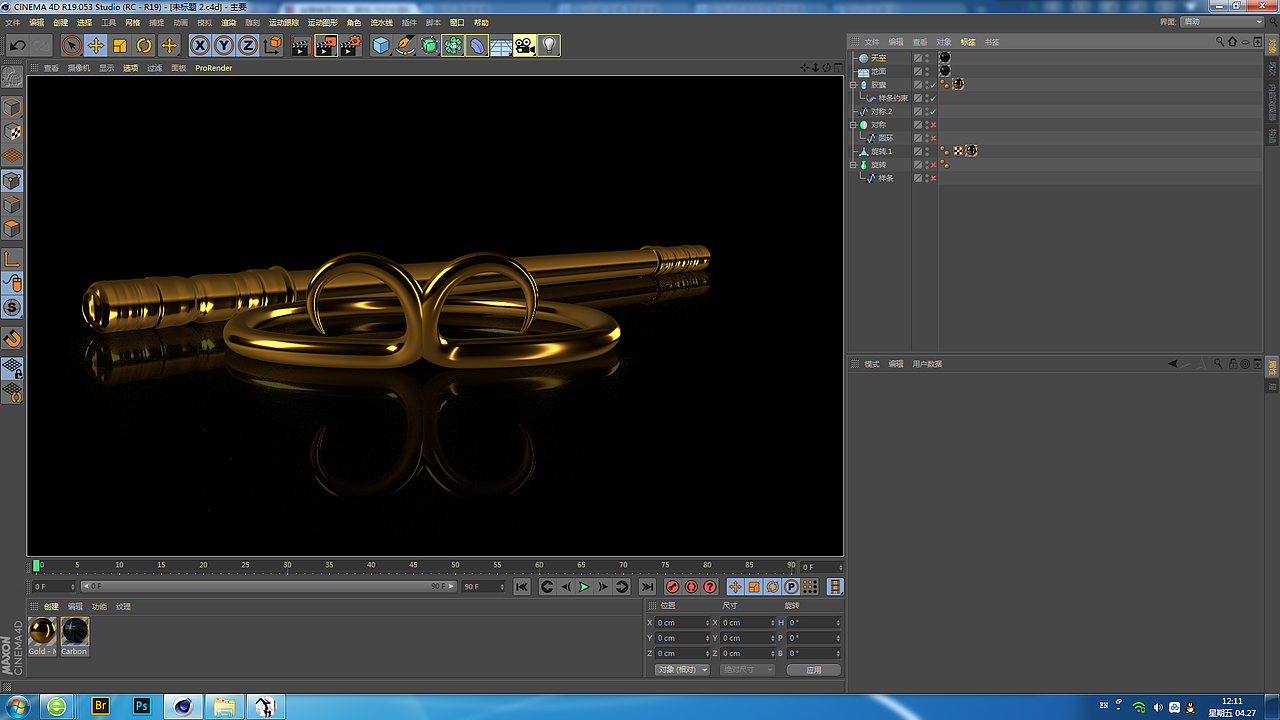Open the Floor environment grid icon

tap(501, 45)
